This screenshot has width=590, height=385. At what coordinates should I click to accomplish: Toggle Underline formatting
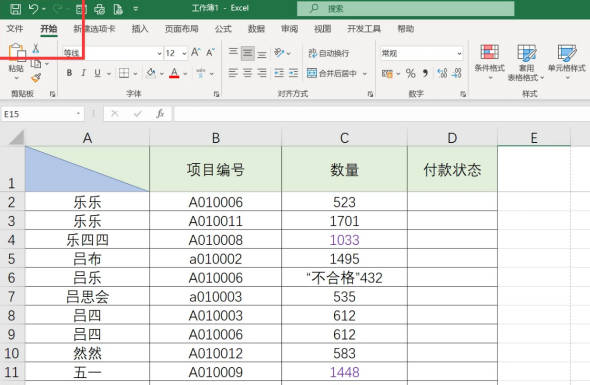[x=97, y=73]
